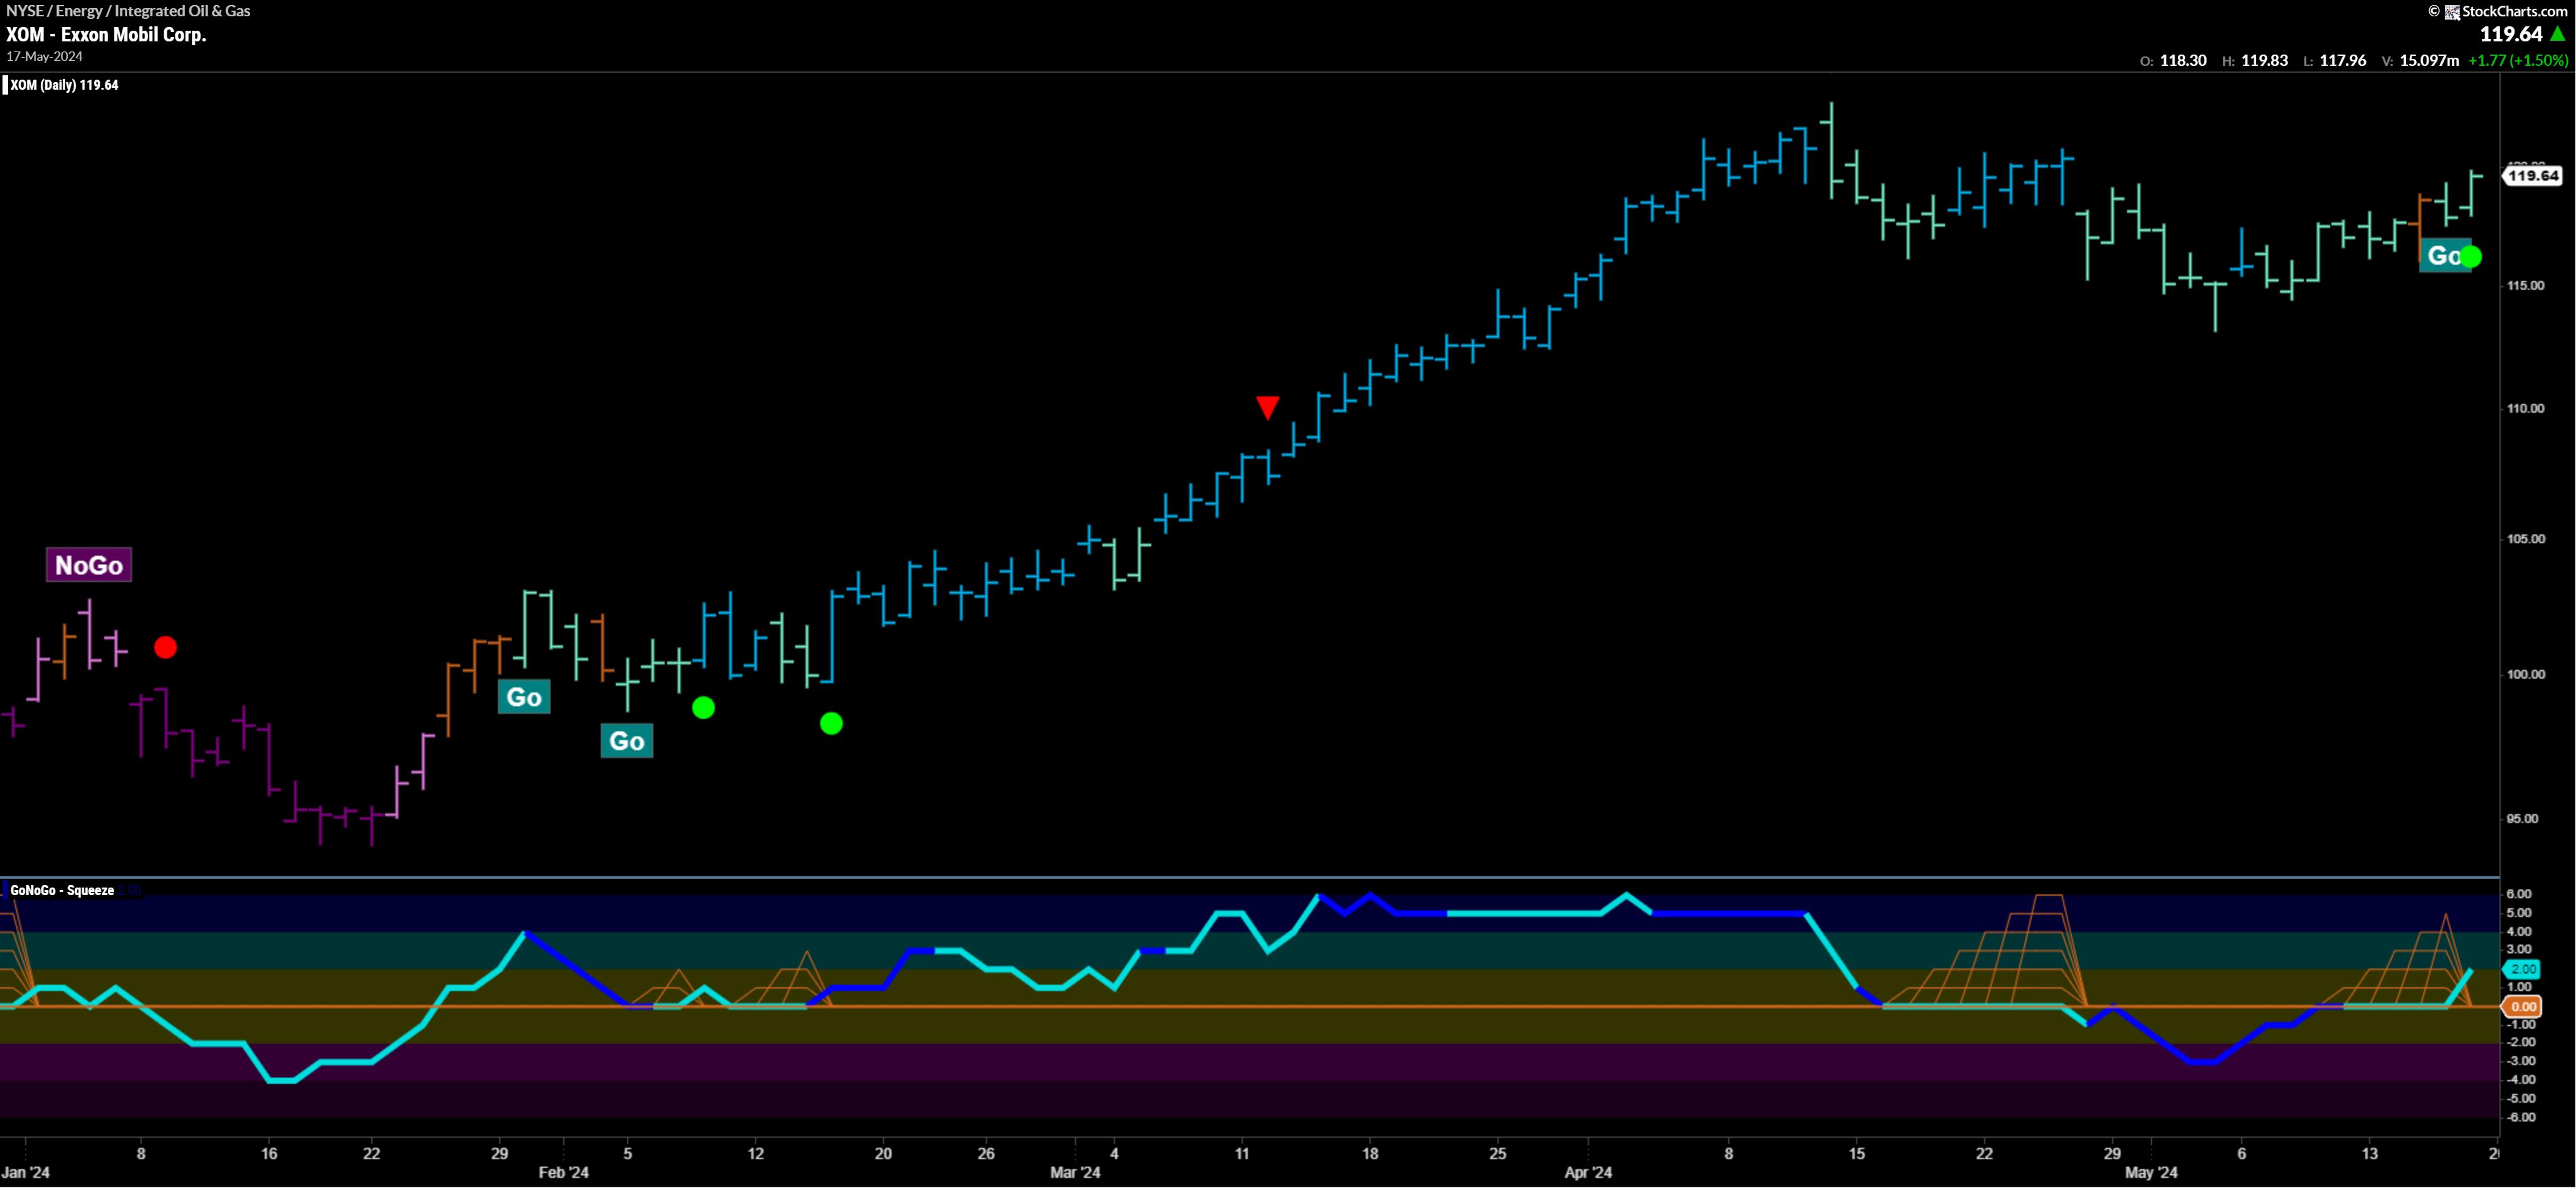2576x1188 pixels.
Task: Click the 110.00 price axis label
Action: [2525, 408]
